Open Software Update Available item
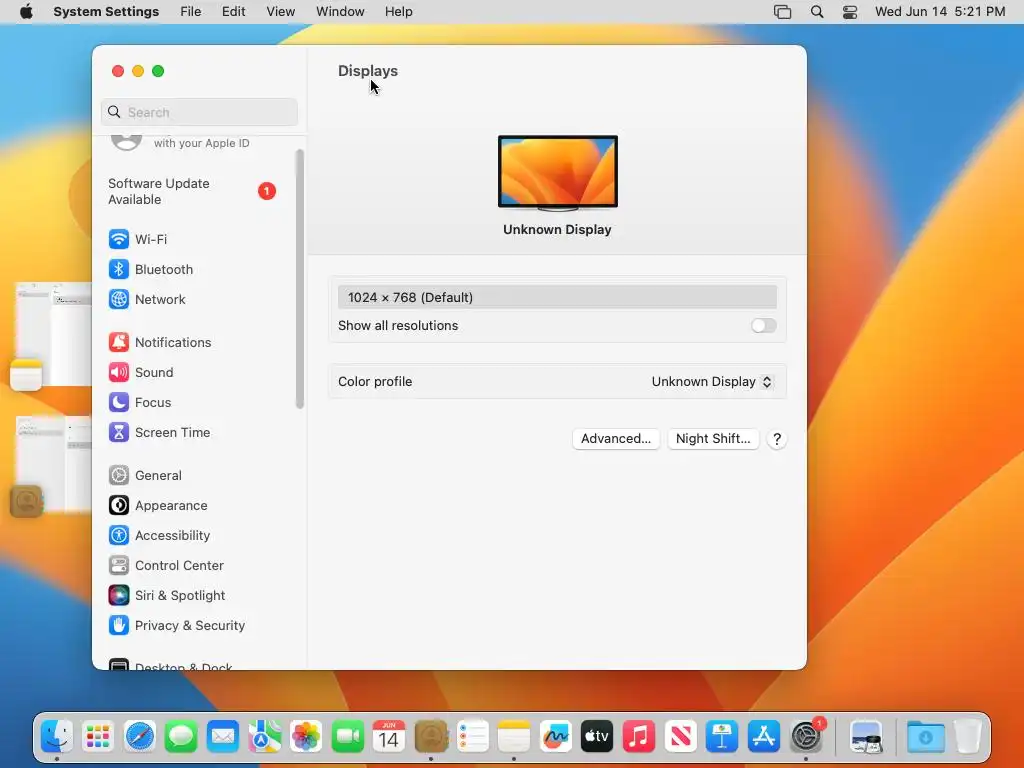Image resolution: width=1024 pixels, height=768 pixels. (x=192, y=191)
